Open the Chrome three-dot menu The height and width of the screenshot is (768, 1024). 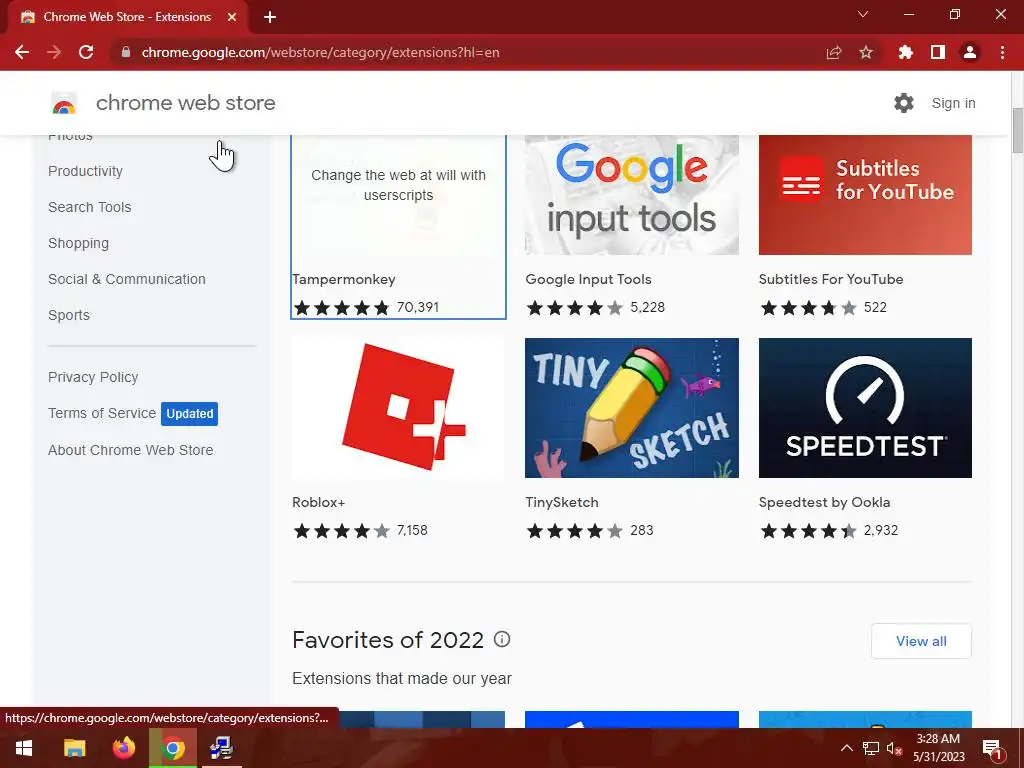[1002, 52]
